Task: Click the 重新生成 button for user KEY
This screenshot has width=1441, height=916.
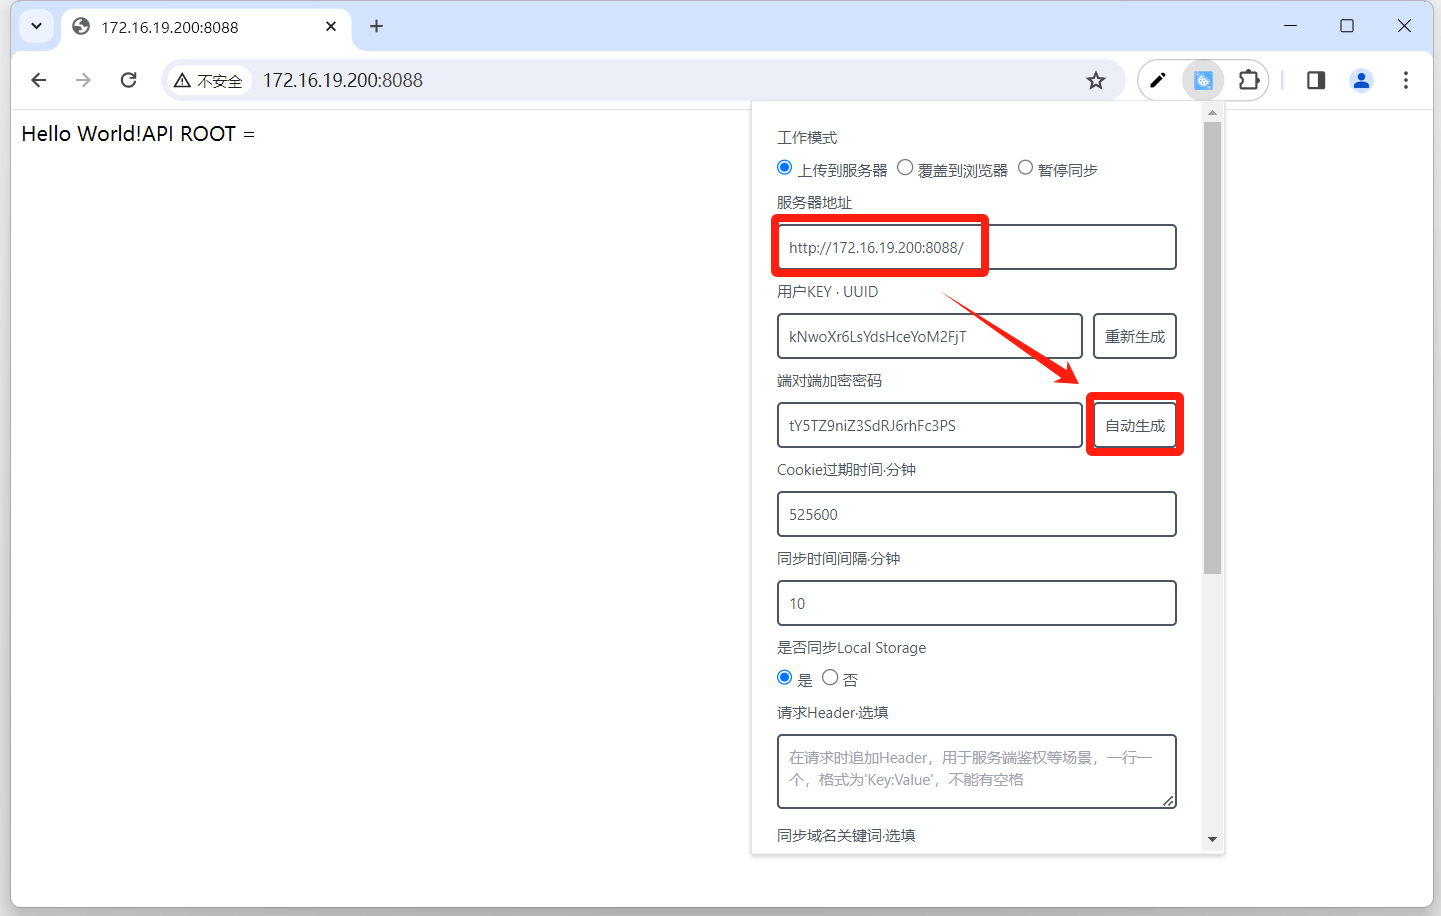Action: [x=1134, y=336]
